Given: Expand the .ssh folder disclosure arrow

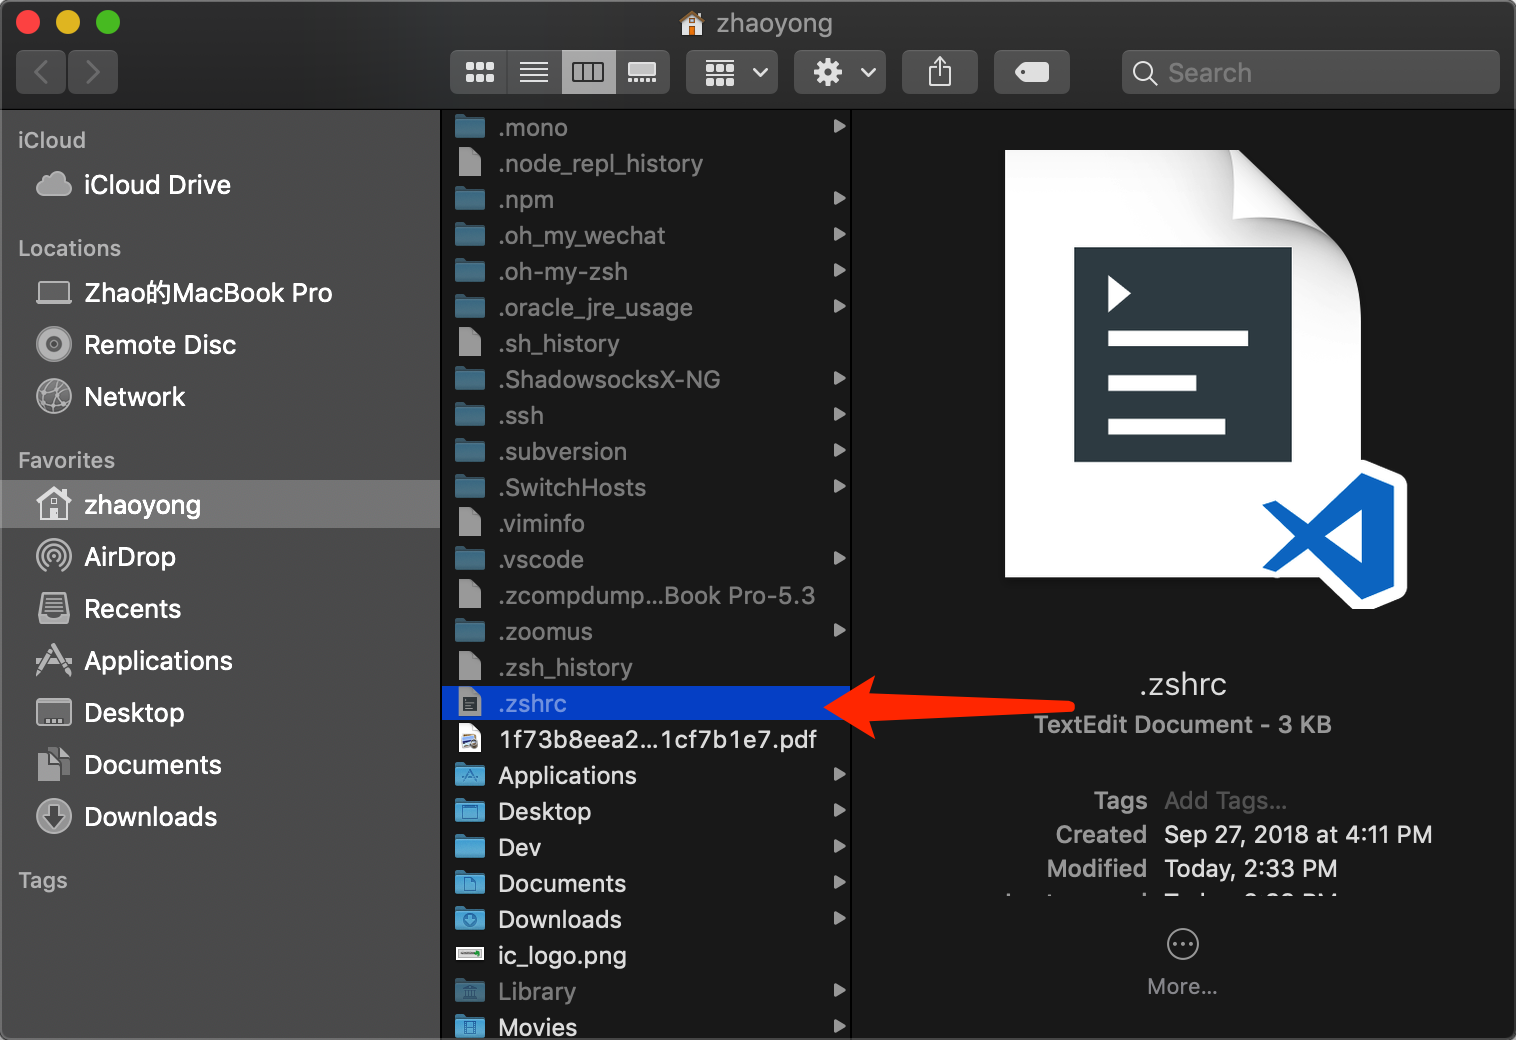Looking at the screenshot, I should [838, 414].
